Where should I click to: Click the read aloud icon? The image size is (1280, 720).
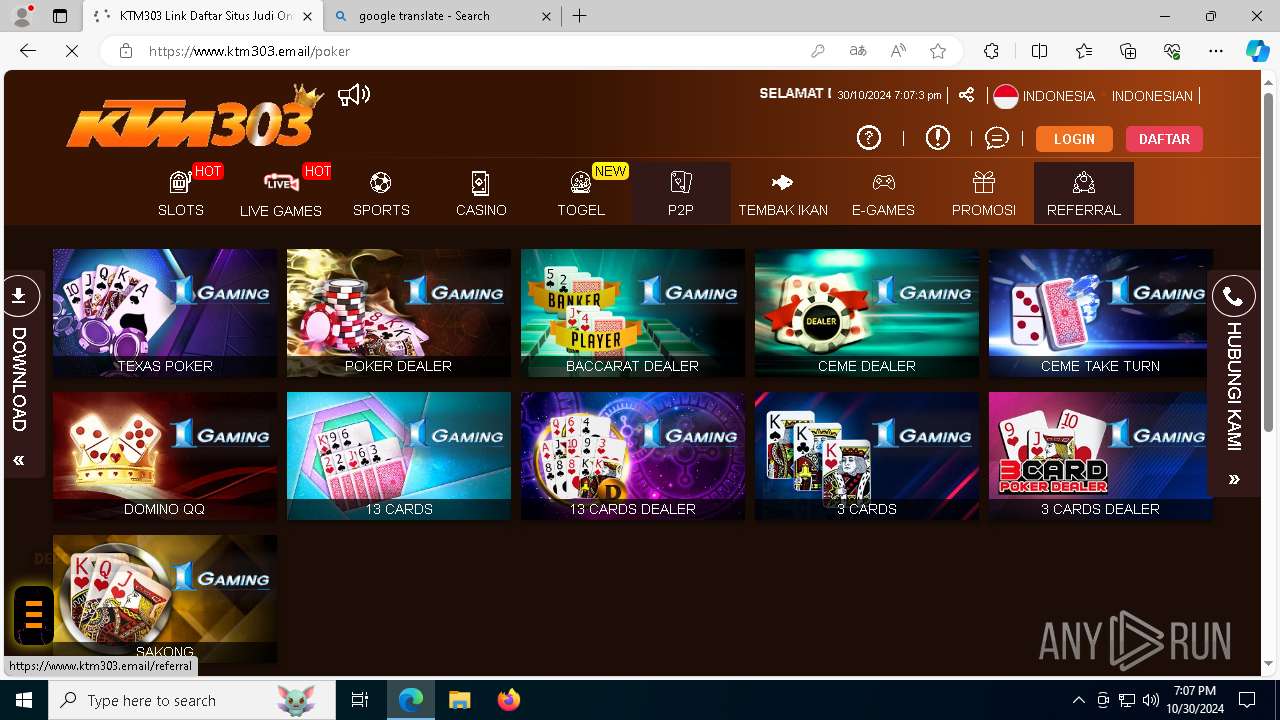898,51
